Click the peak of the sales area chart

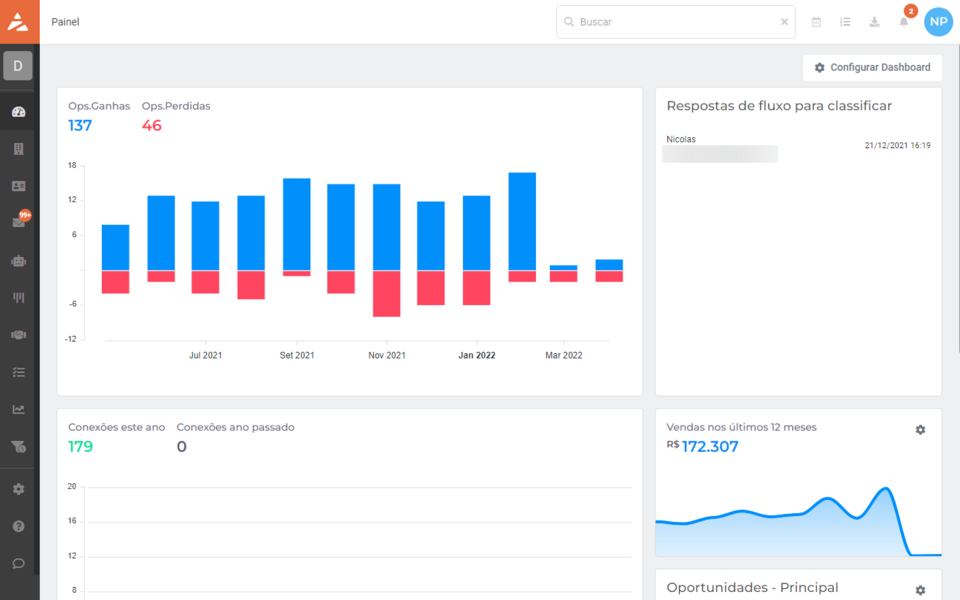coord(885,489)
